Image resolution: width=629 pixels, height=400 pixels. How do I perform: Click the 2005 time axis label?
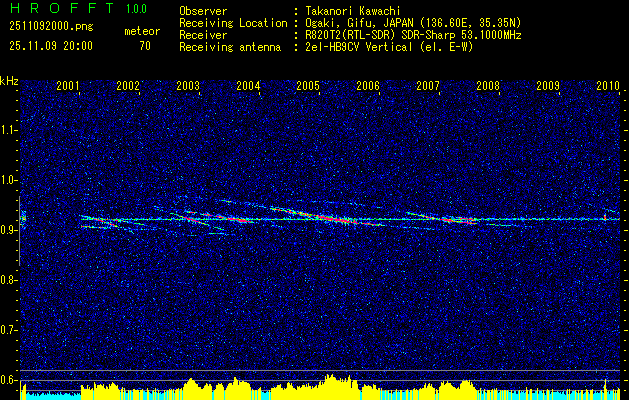(x=308, y=86)
